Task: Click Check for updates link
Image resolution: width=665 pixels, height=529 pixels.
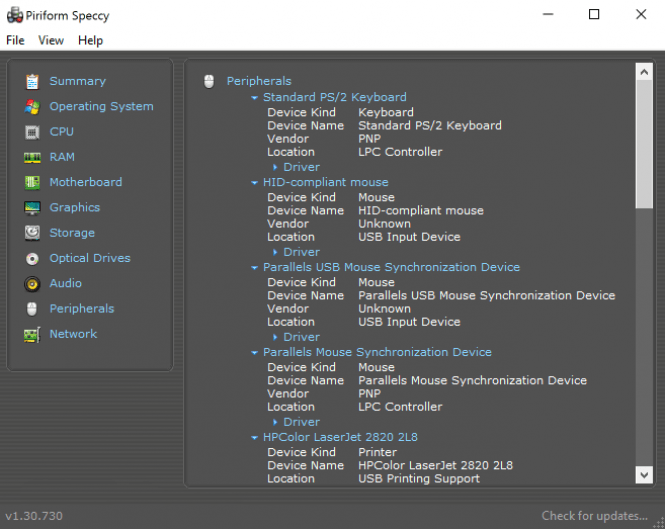Action: tap(595, 516)
